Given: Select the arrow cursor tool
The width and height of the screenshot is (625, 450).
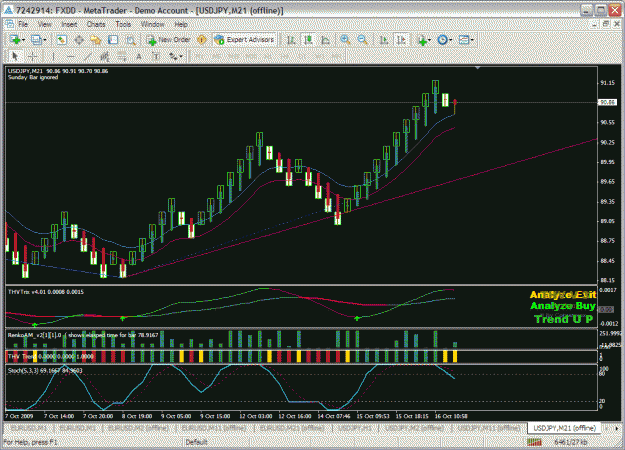Looking at the screenshot, I should 15,56.
